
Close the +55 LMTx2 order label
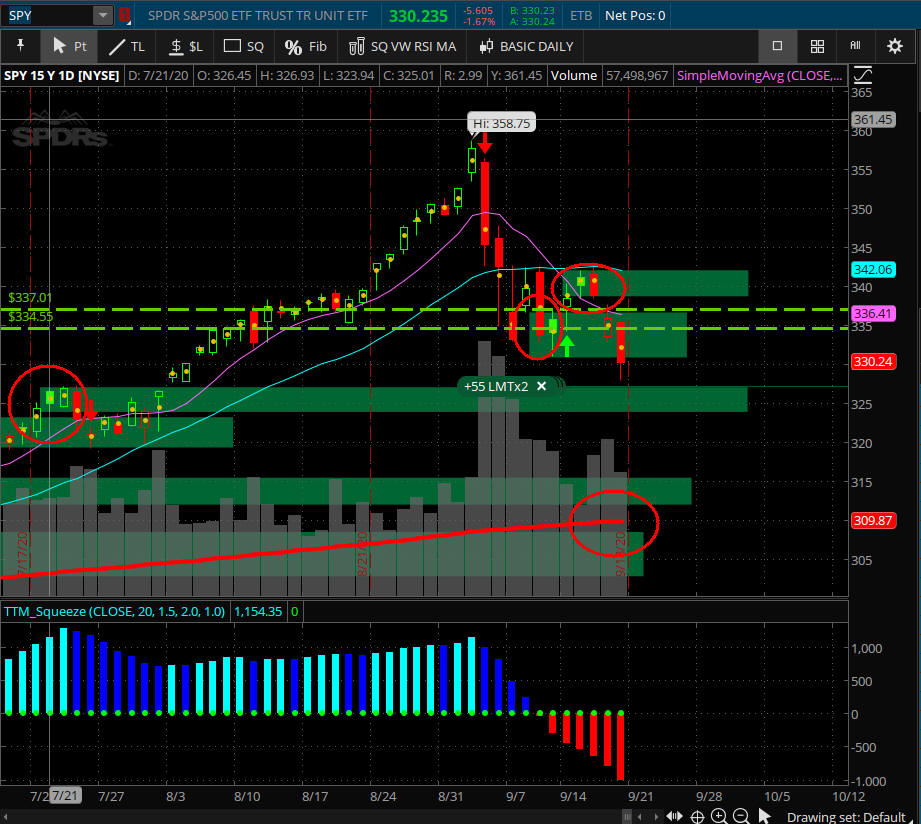point(542,386)
